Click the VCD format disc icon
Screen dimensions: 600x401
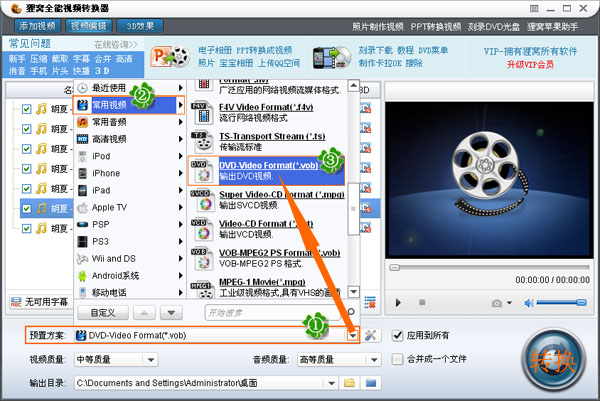click(202, 229)
